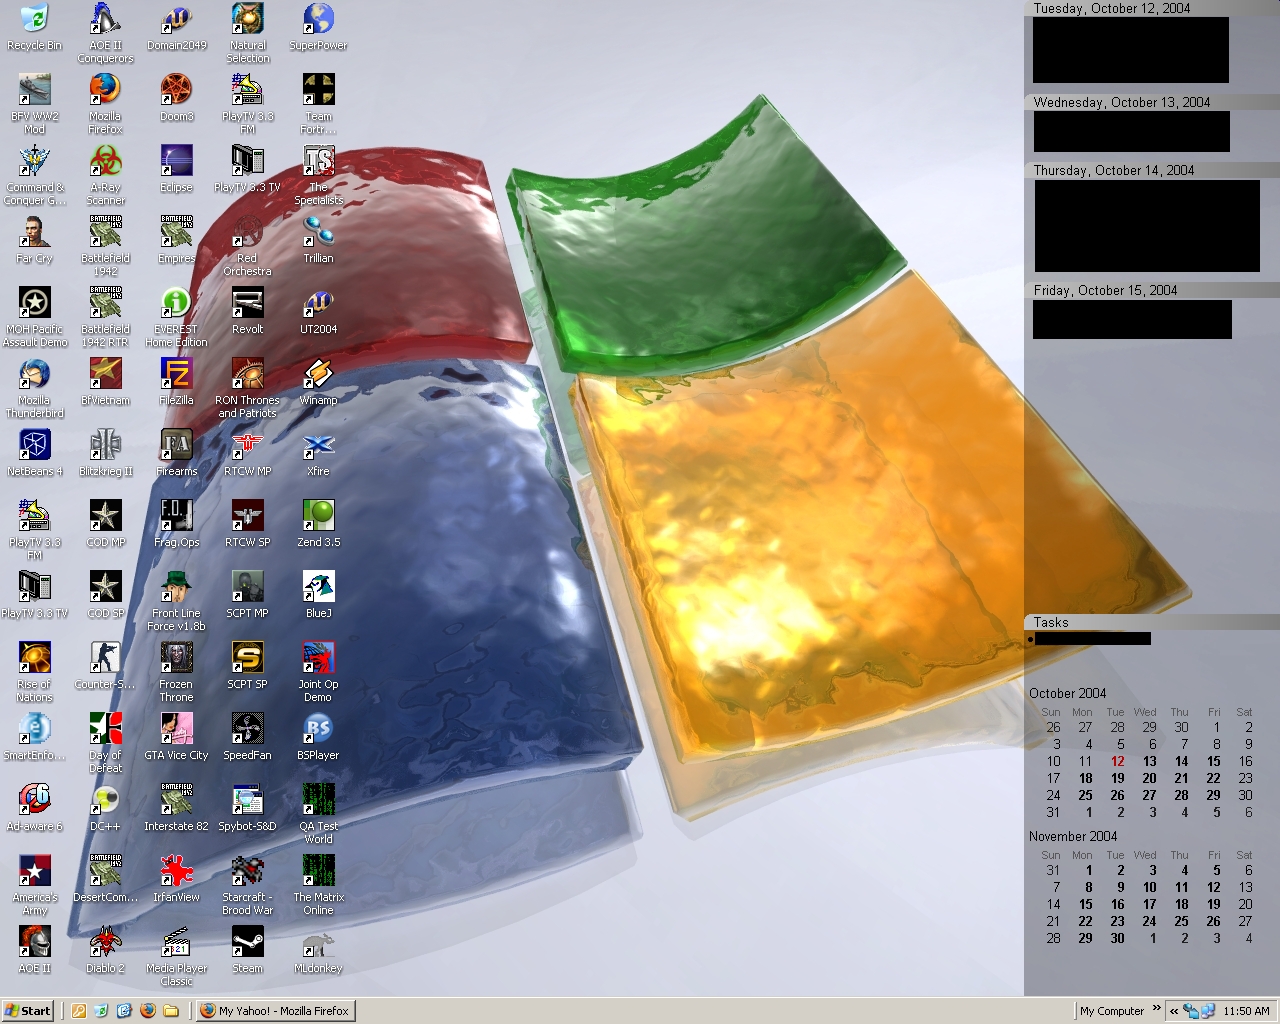The width and height of the screenshot is (1280, 1024).
Task: Launch Counter-Strike desktop shortcut
Action: point(105,666)
